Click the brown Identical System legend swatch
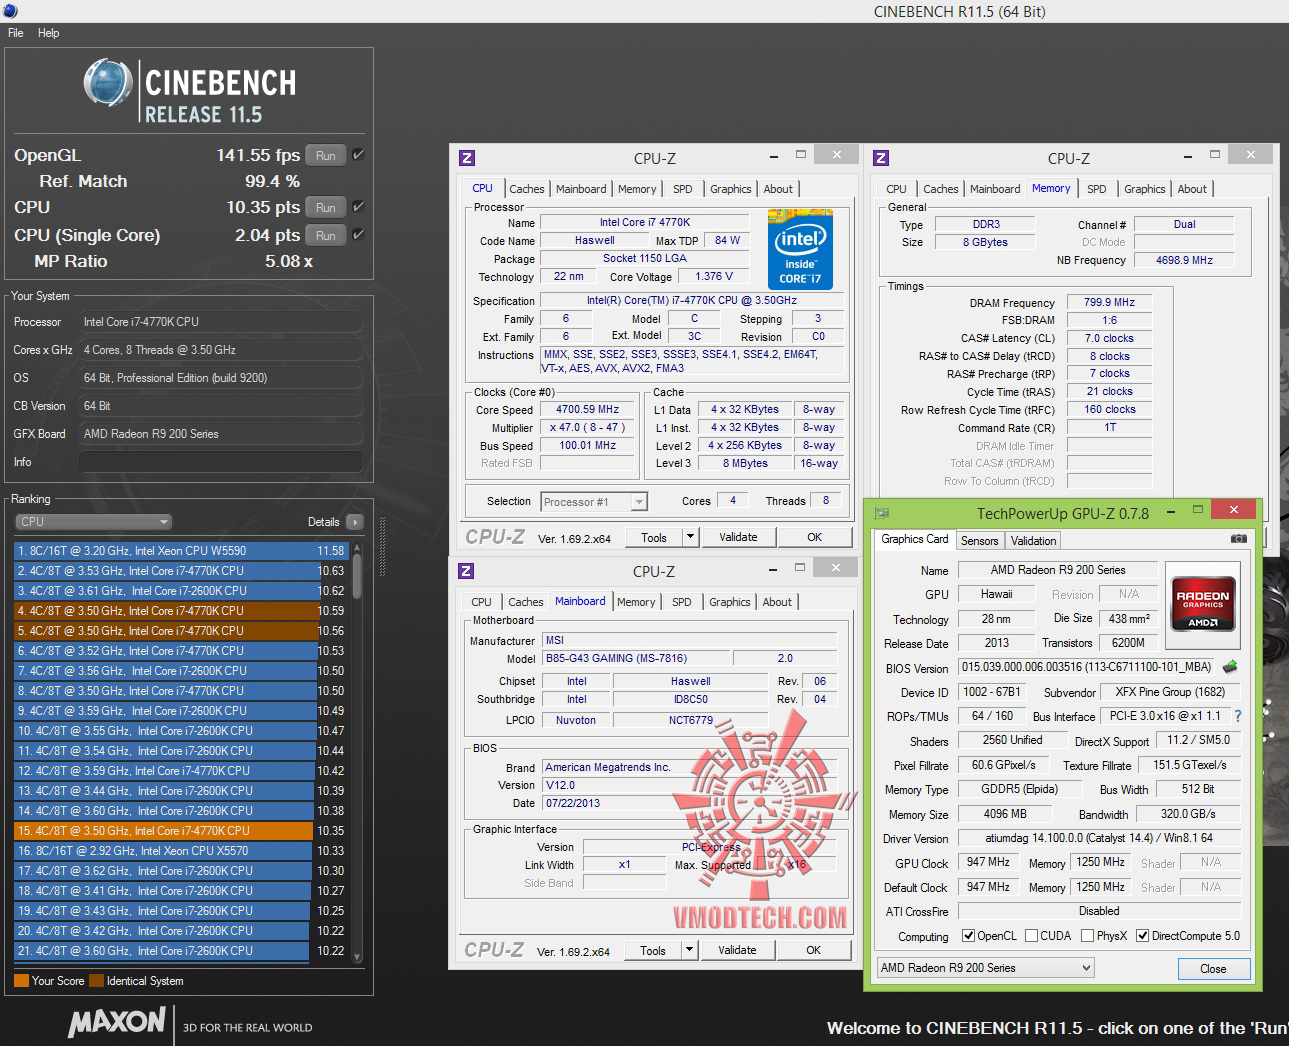 tap(96, 981)
